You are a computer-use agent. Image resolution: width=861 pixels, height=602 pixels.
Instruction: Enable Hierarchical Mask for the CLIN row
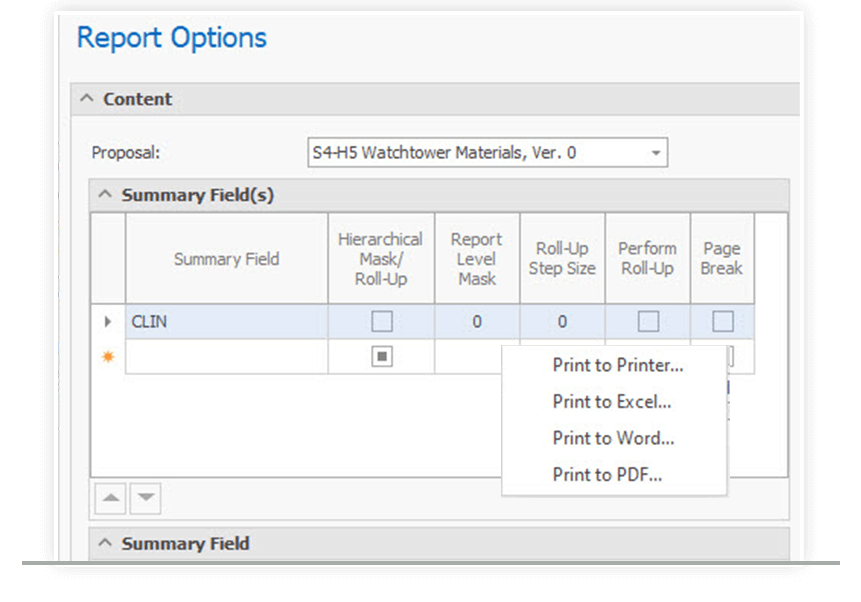380,321
